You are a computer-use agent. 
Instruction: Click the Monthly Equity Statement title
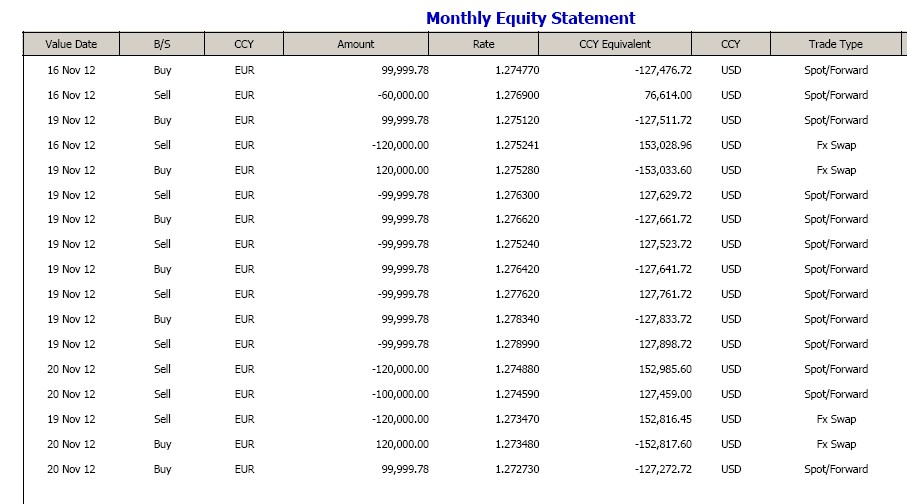pyautogui.click(x=530, y=18)
